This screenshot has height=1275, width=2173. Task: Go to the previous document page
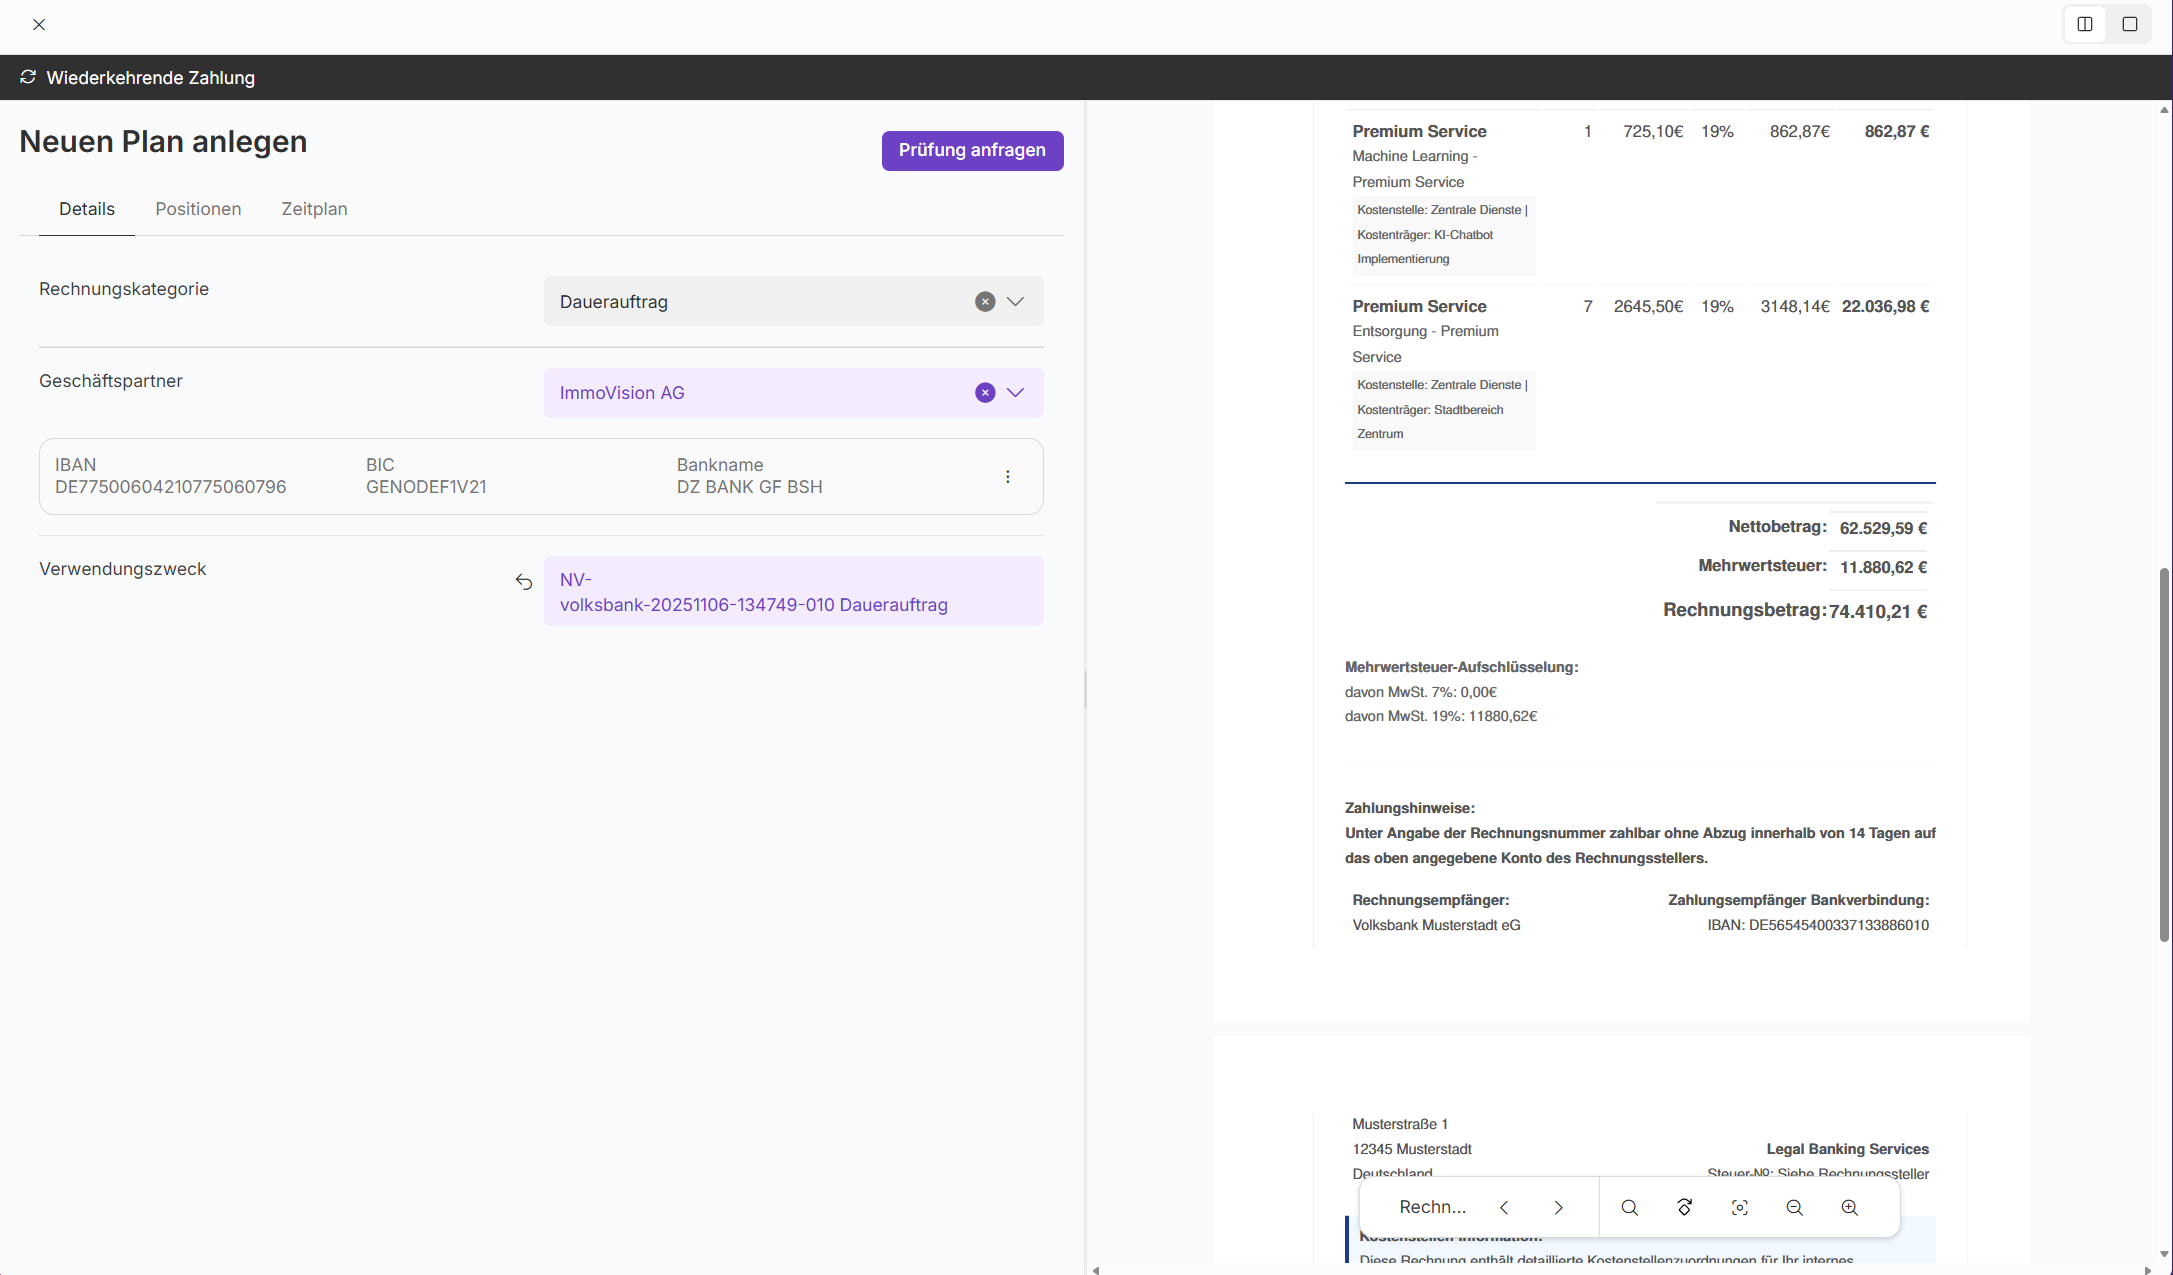pos(1504,1207)
